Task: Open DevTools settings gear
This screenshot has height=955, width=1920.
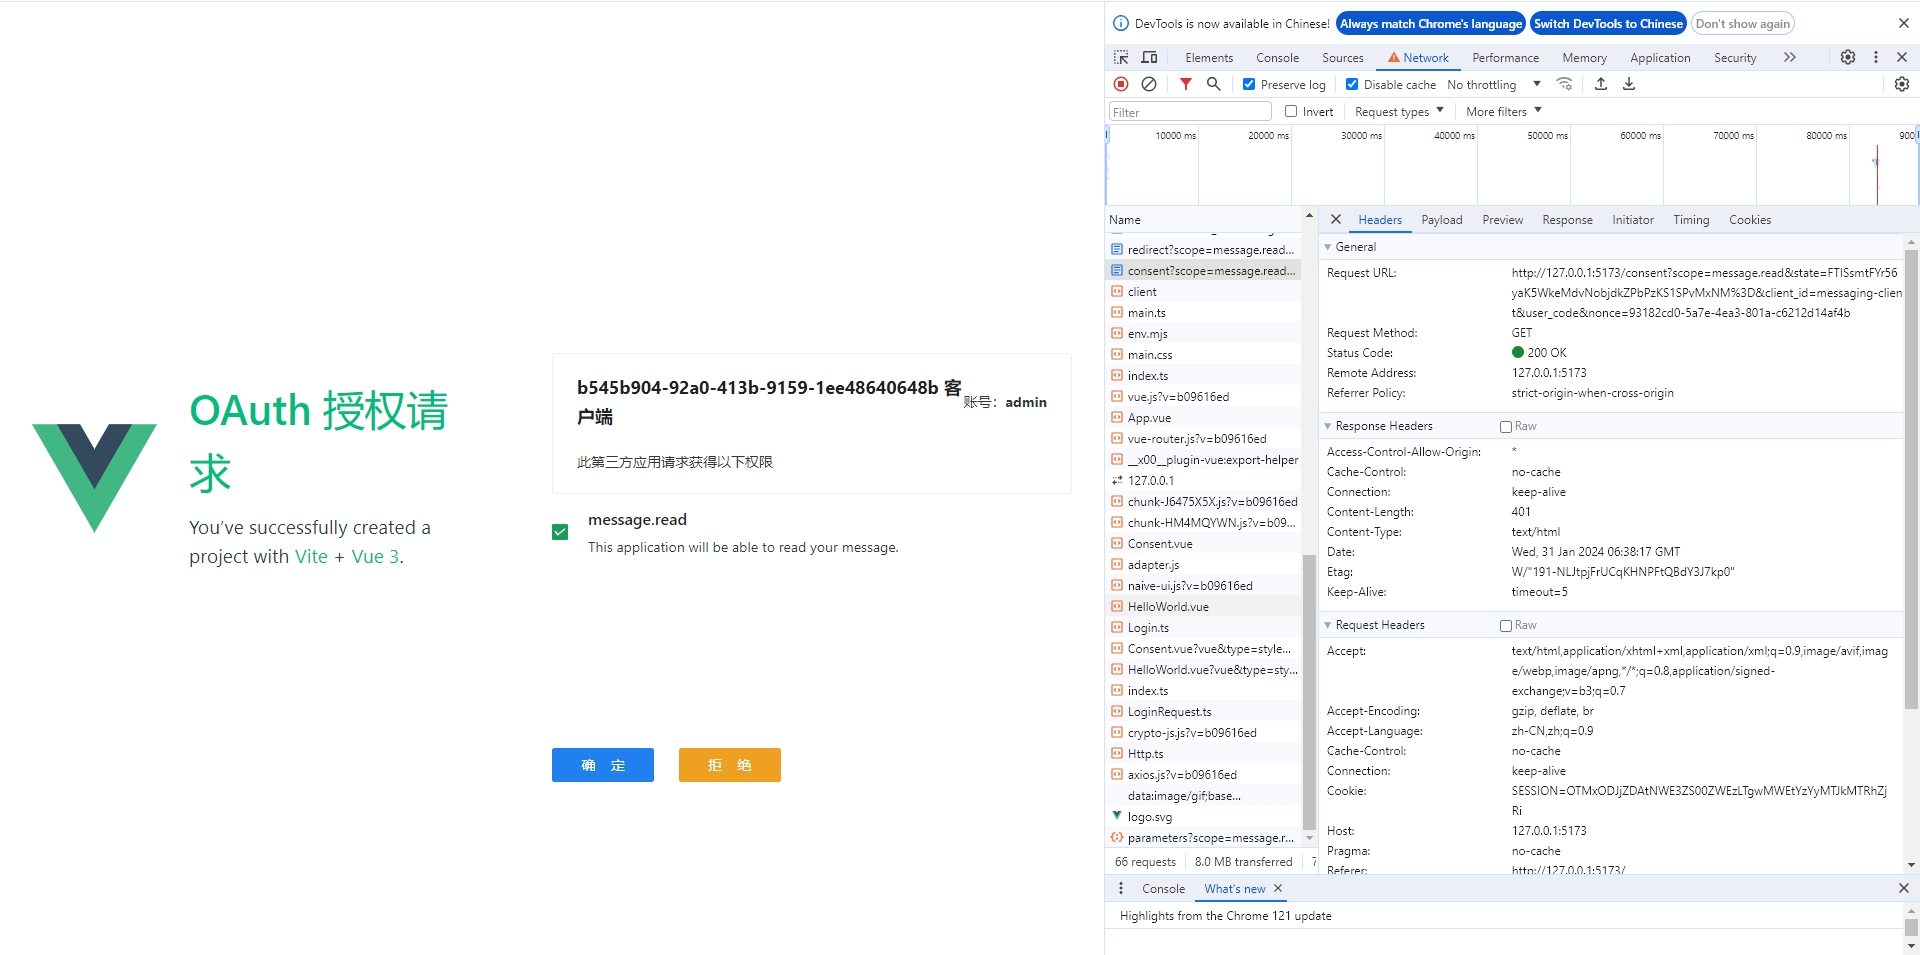Action: pyautogui.click(x=1848, y=58)
